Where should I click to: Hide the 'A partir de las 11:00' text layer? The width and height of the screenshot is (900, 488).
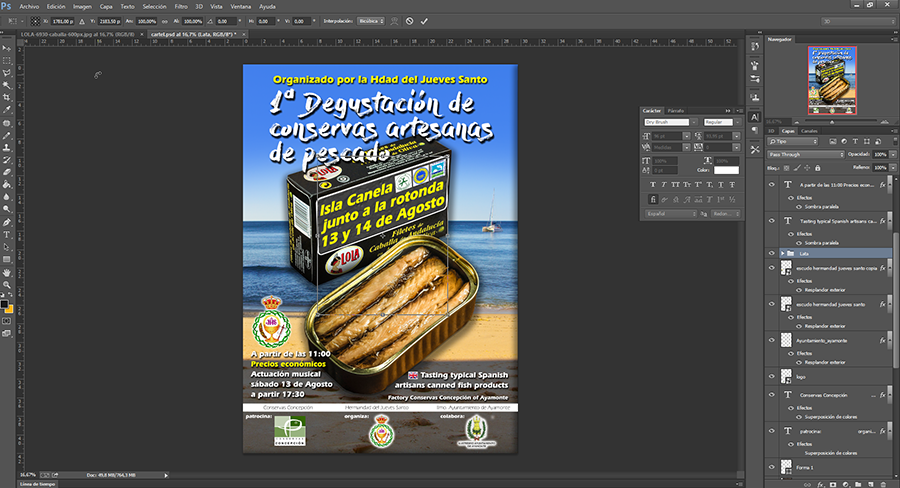point(771,185)
